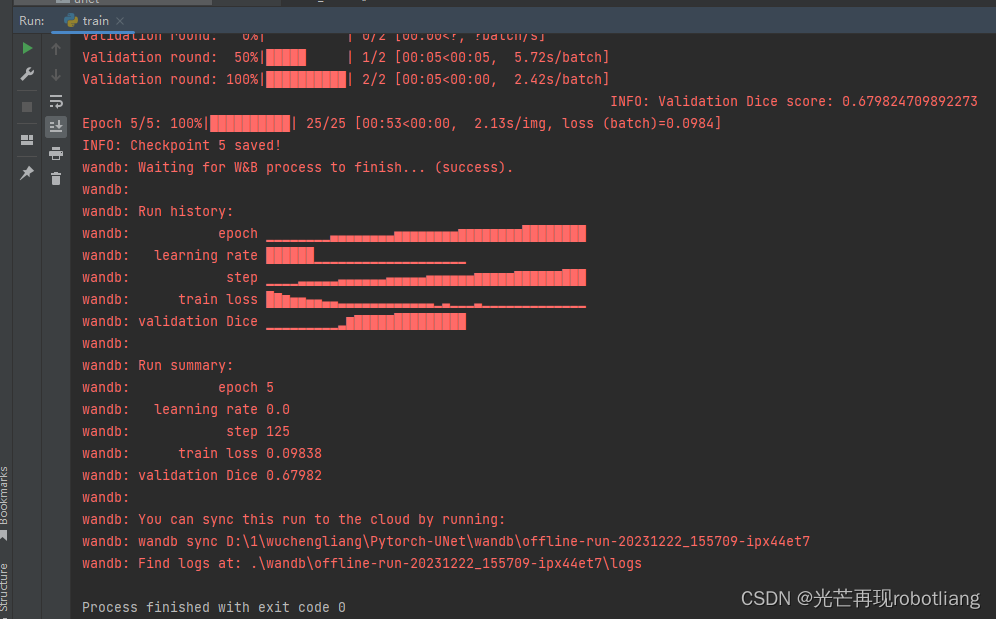Click the 'train loss 0.09838' summary line

(x=201, y=454)
